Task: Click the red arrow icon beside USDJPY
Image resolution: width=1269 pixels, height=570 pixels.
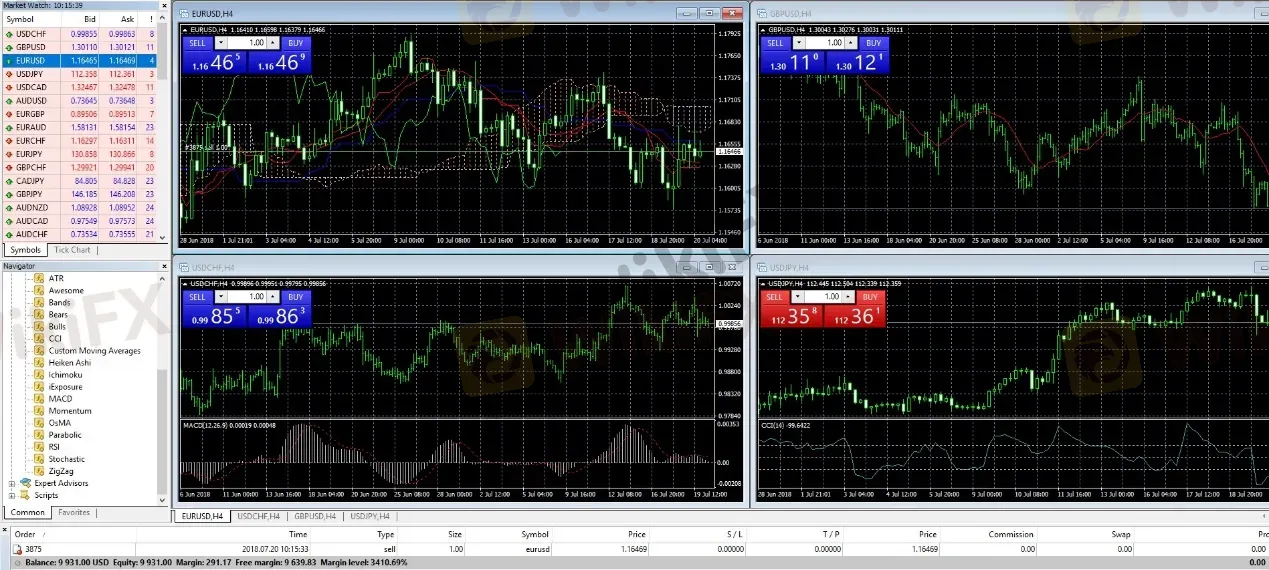Action: [x=10, y=74]
